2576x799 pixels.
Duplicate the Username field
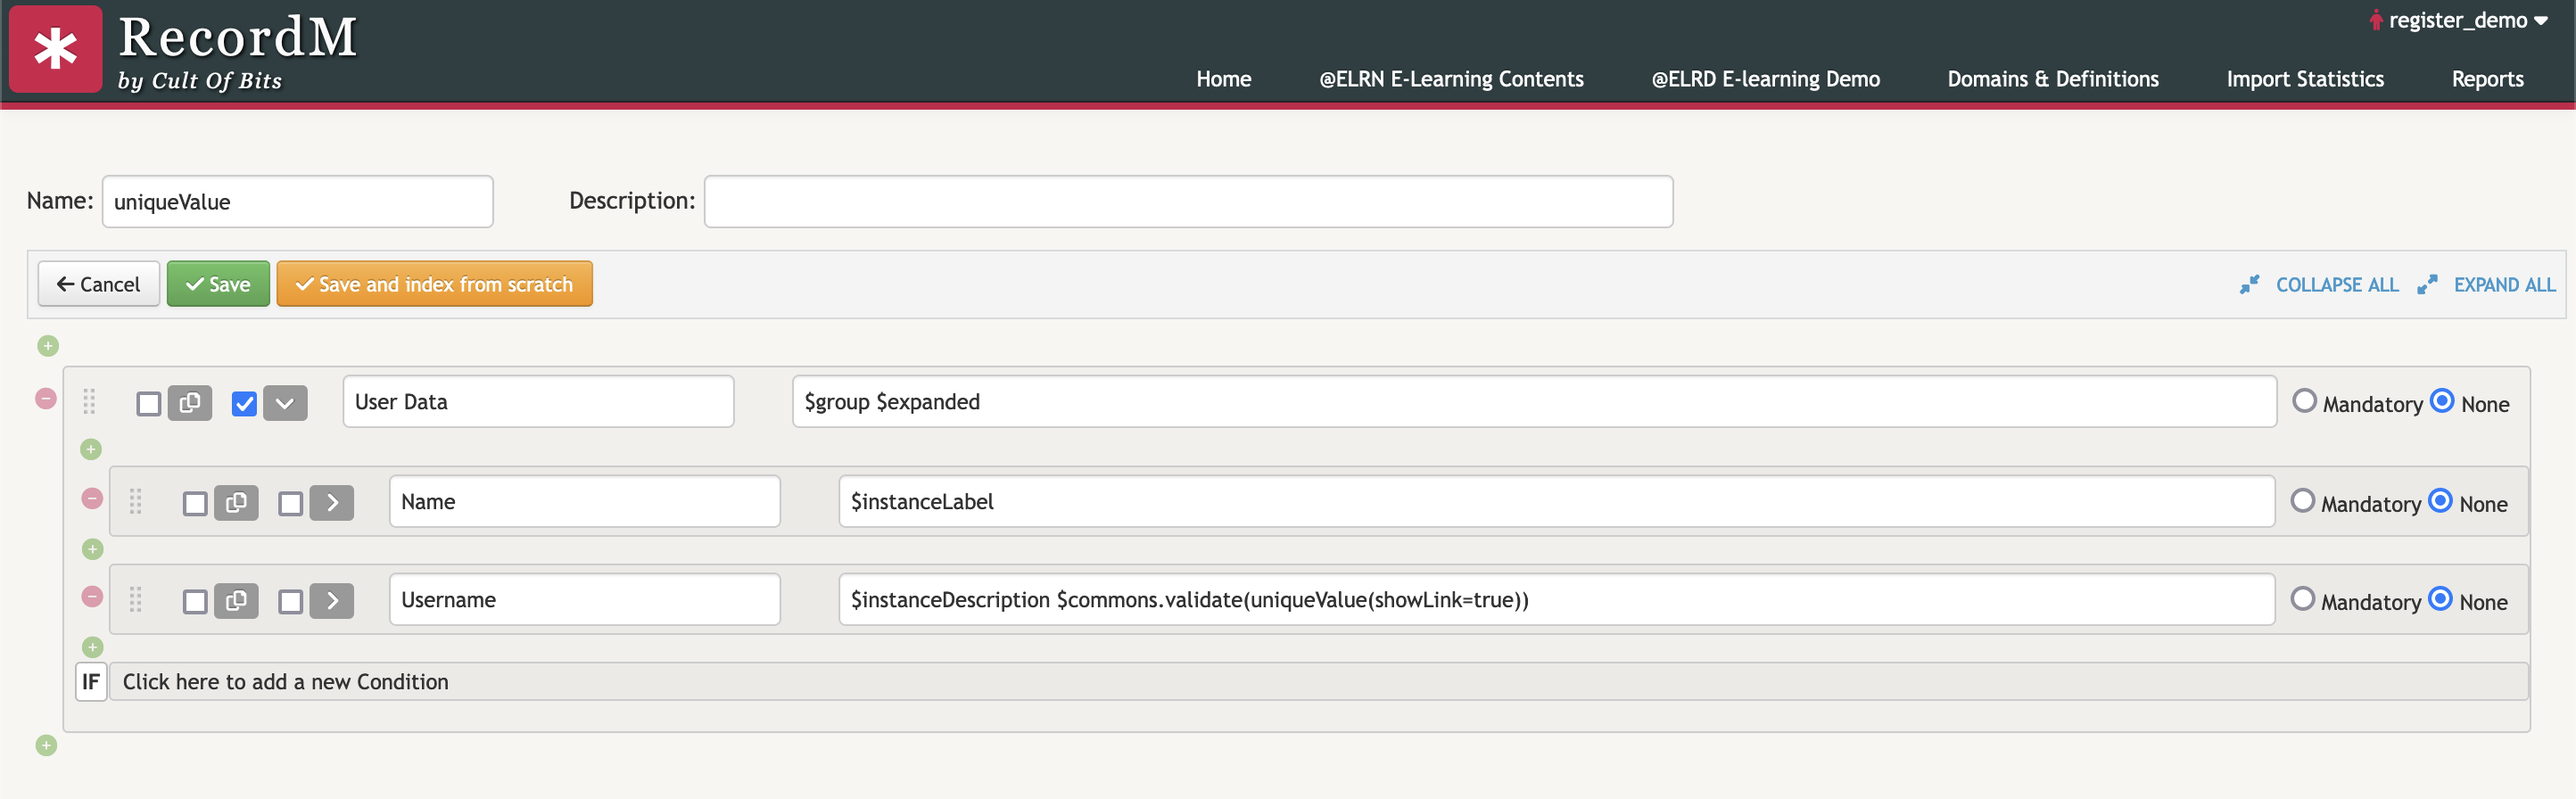[236, 600]
